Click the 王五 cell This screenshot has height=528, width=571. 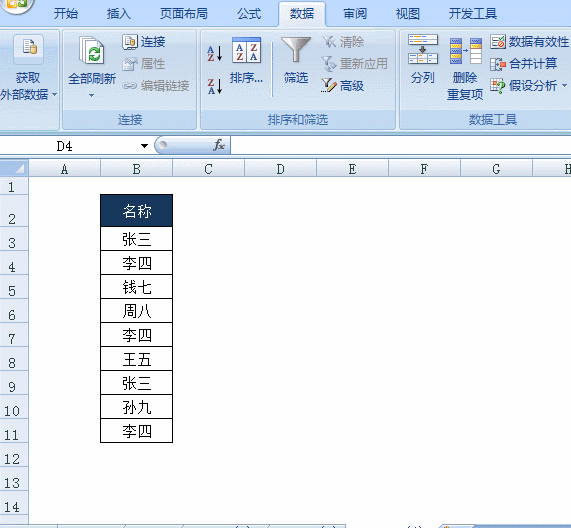[x=137, y=359]
